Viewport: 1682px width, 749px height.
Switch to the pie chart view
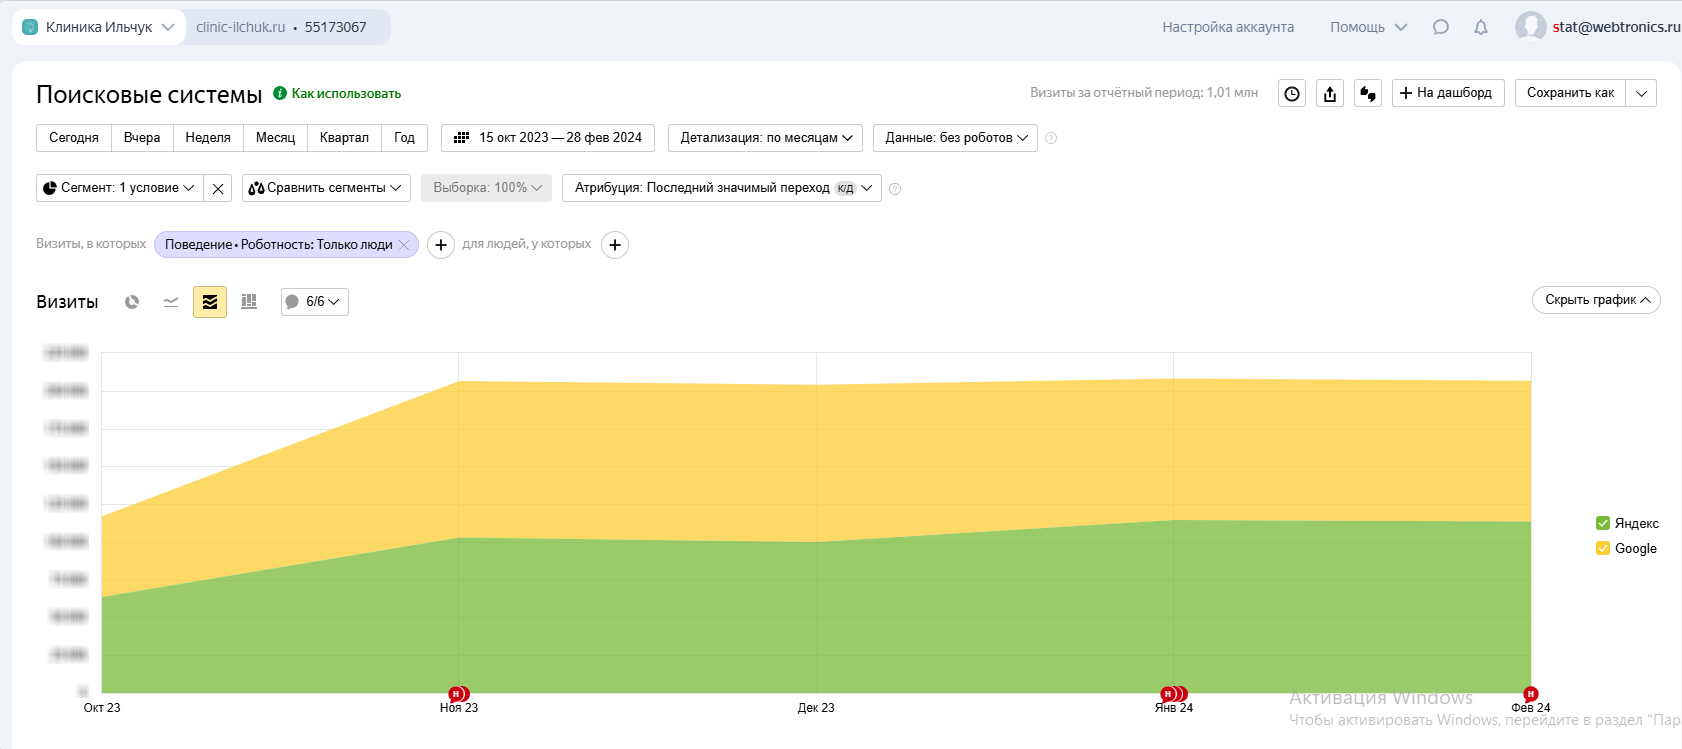[132, 302]
